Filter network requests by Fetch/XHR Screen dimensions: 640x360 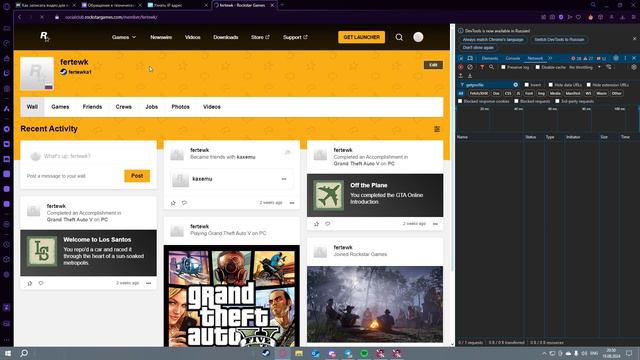point(479,93)
